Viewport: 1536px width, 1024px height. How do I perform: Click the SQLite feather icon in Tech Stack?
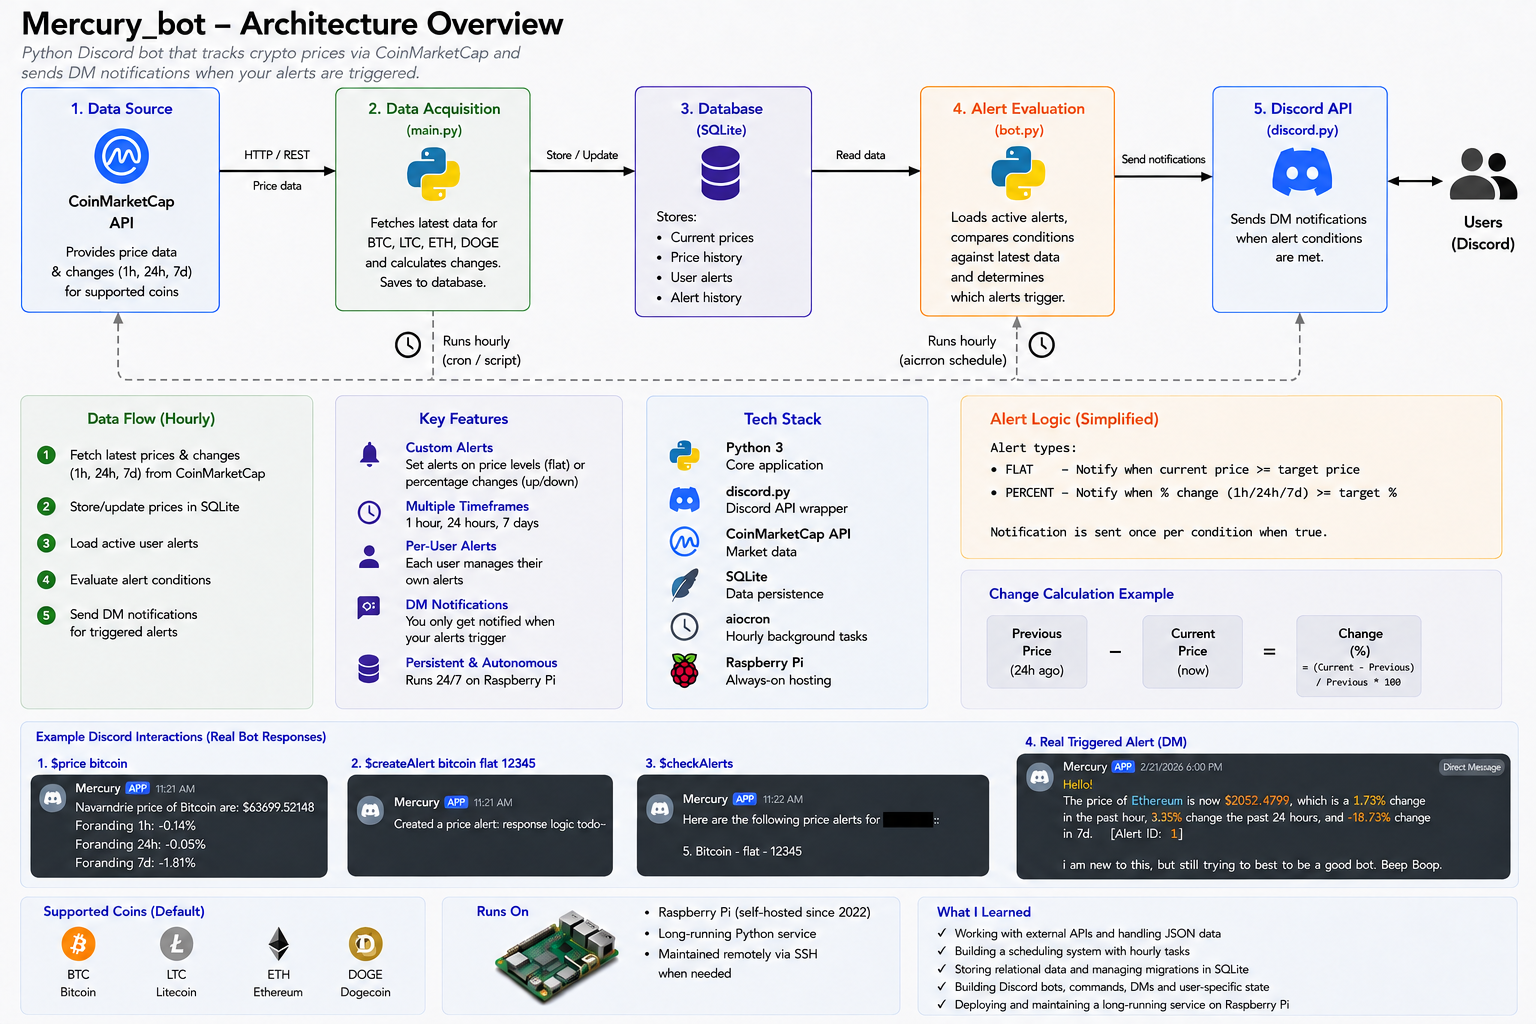[684, 584]
